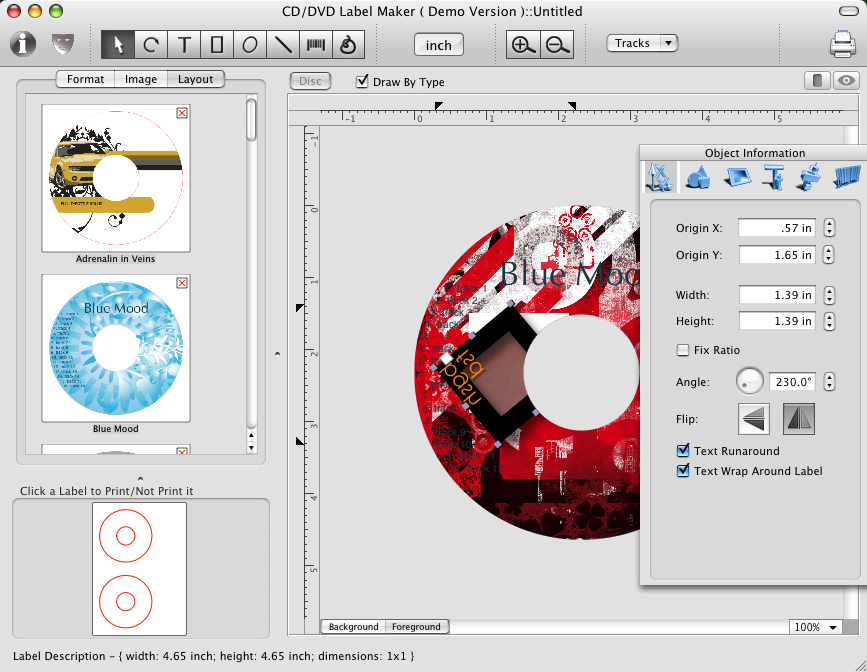Screen dimensions: 867x672
Task: Select the spiral text tool
Action: point(348,45)
